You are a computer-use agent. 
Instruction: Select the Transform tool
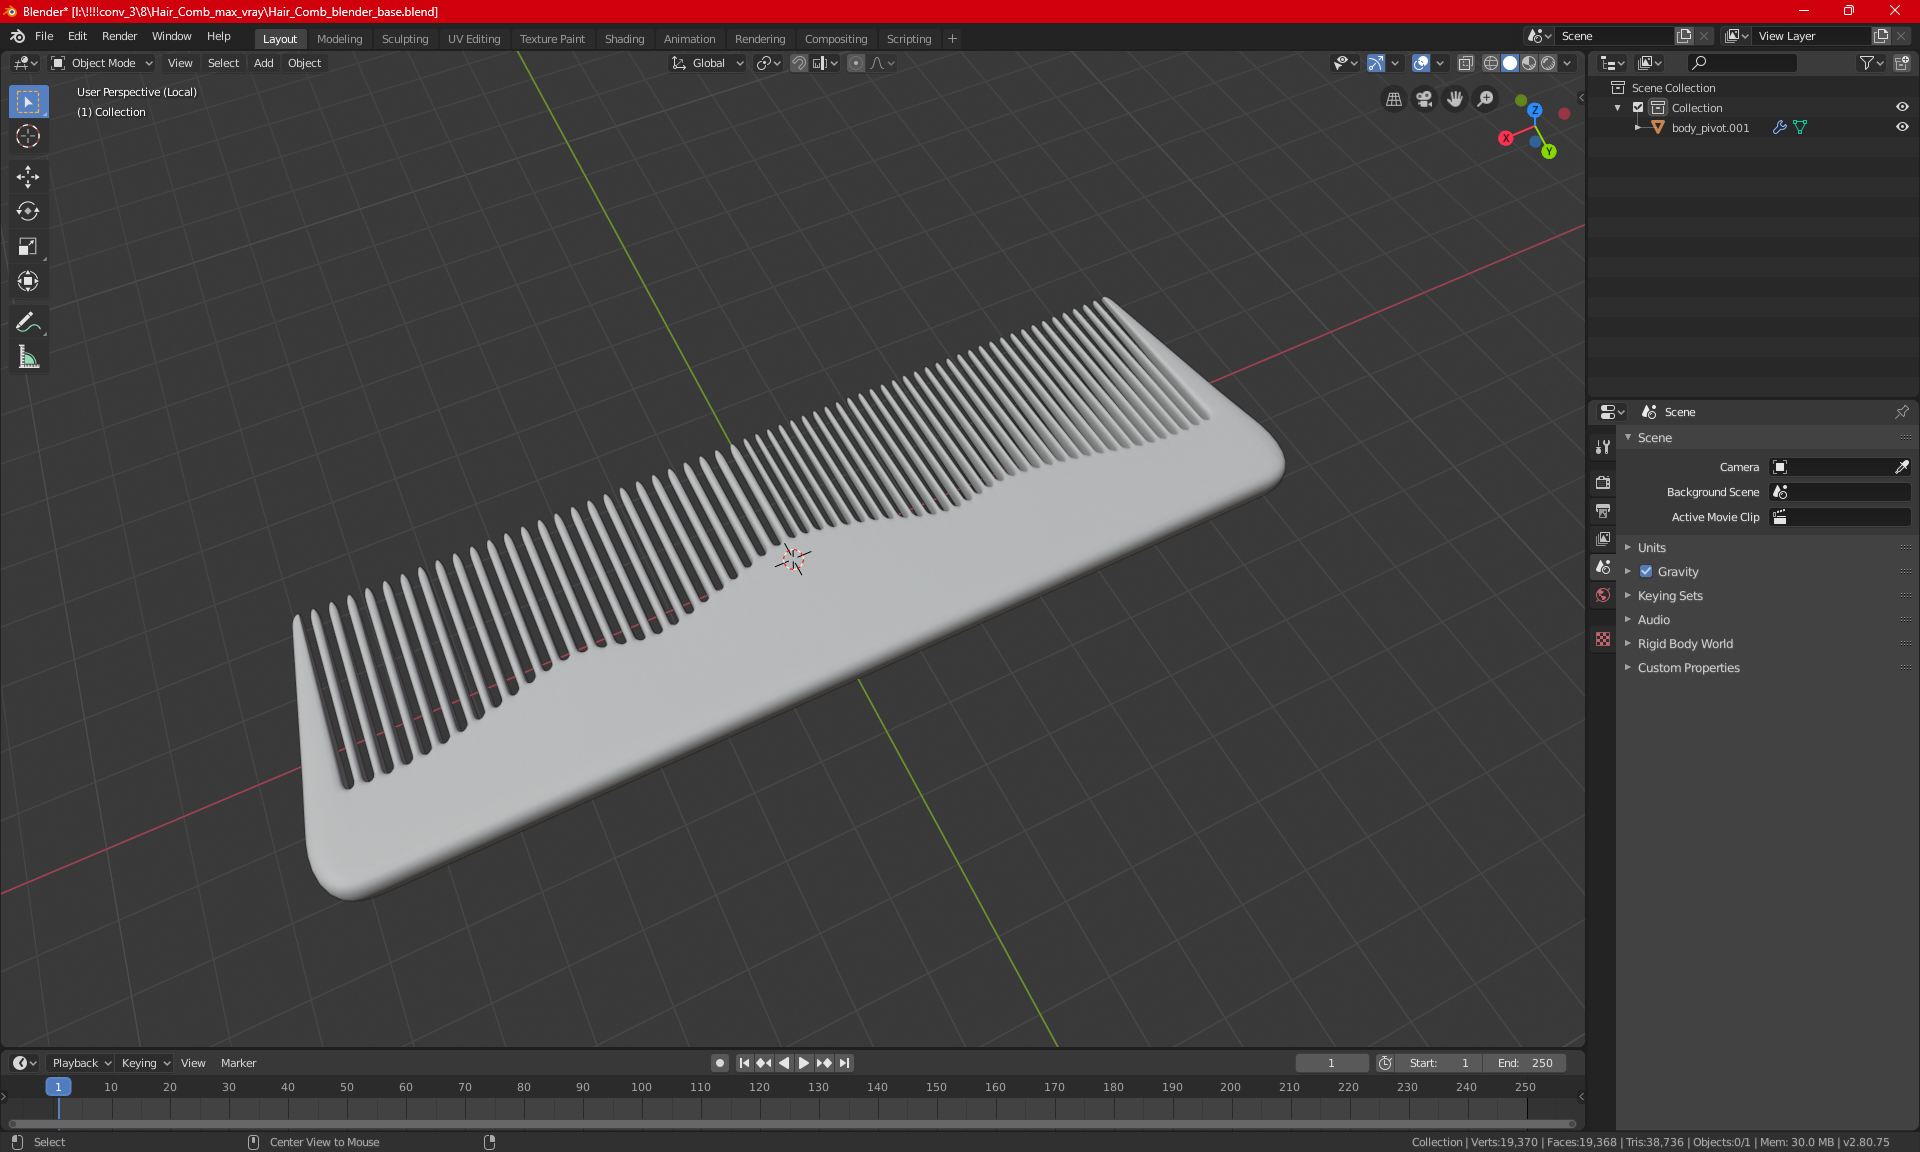28,281
